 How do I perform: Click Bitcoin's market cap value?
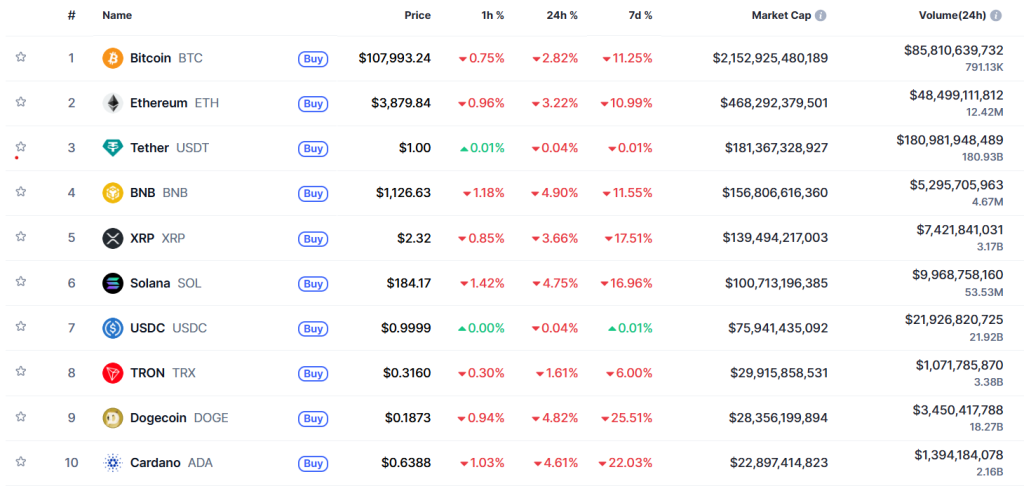(770, 58)
